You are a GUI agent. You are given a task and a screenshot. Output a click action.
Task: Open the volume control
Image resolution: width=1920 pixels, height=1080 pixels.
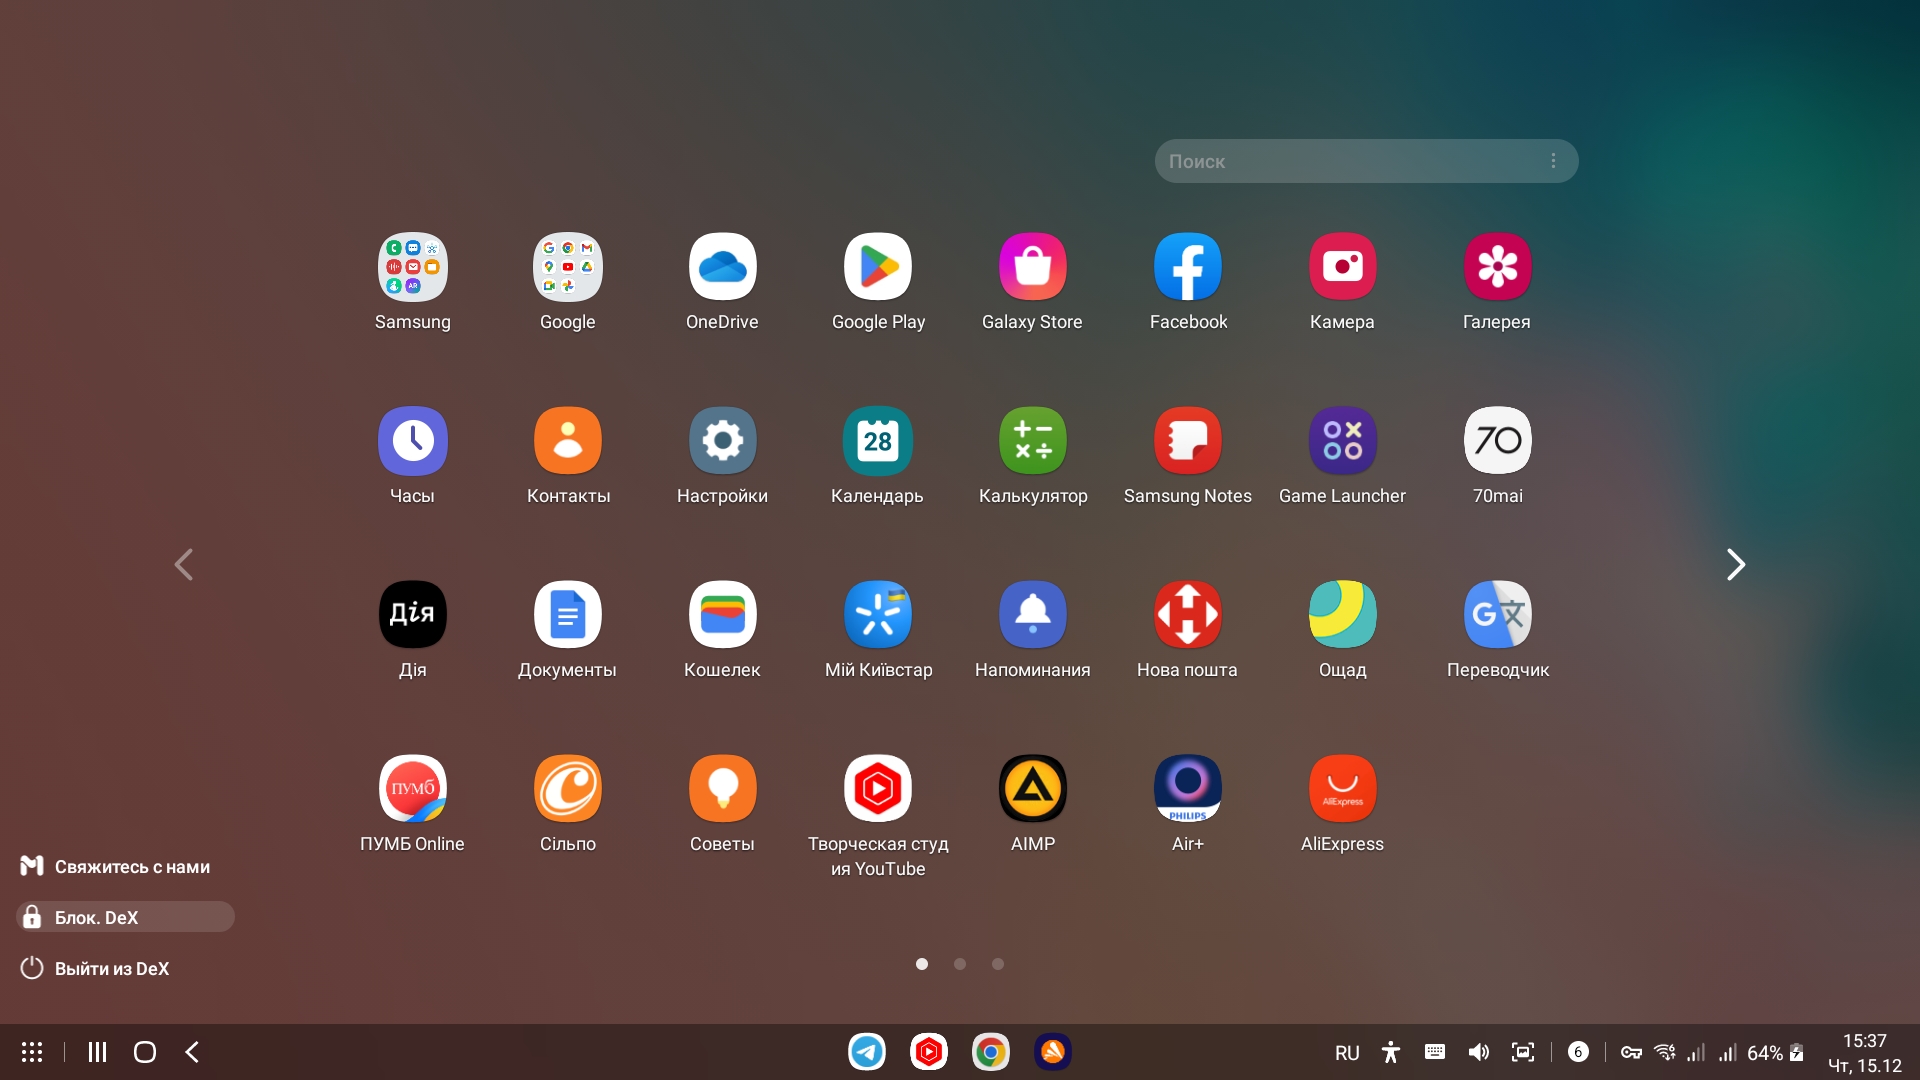click(1479, 1052)
